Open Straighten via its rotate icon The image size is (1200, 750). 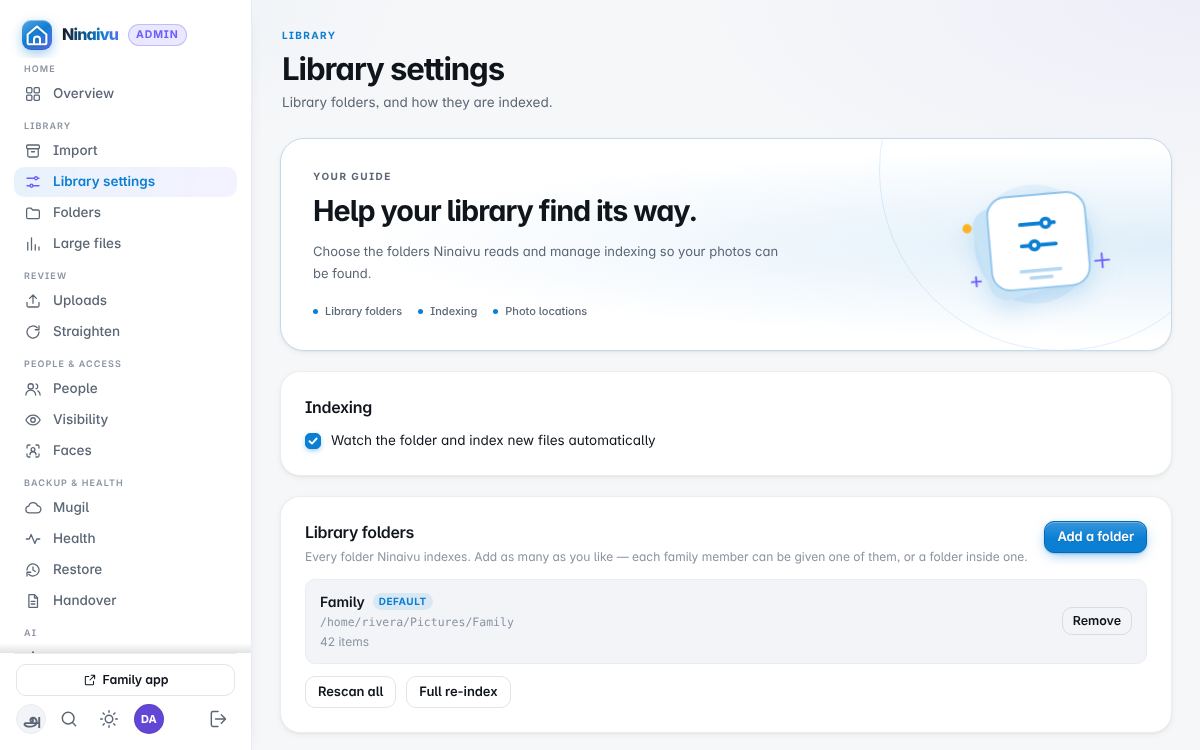33,331
